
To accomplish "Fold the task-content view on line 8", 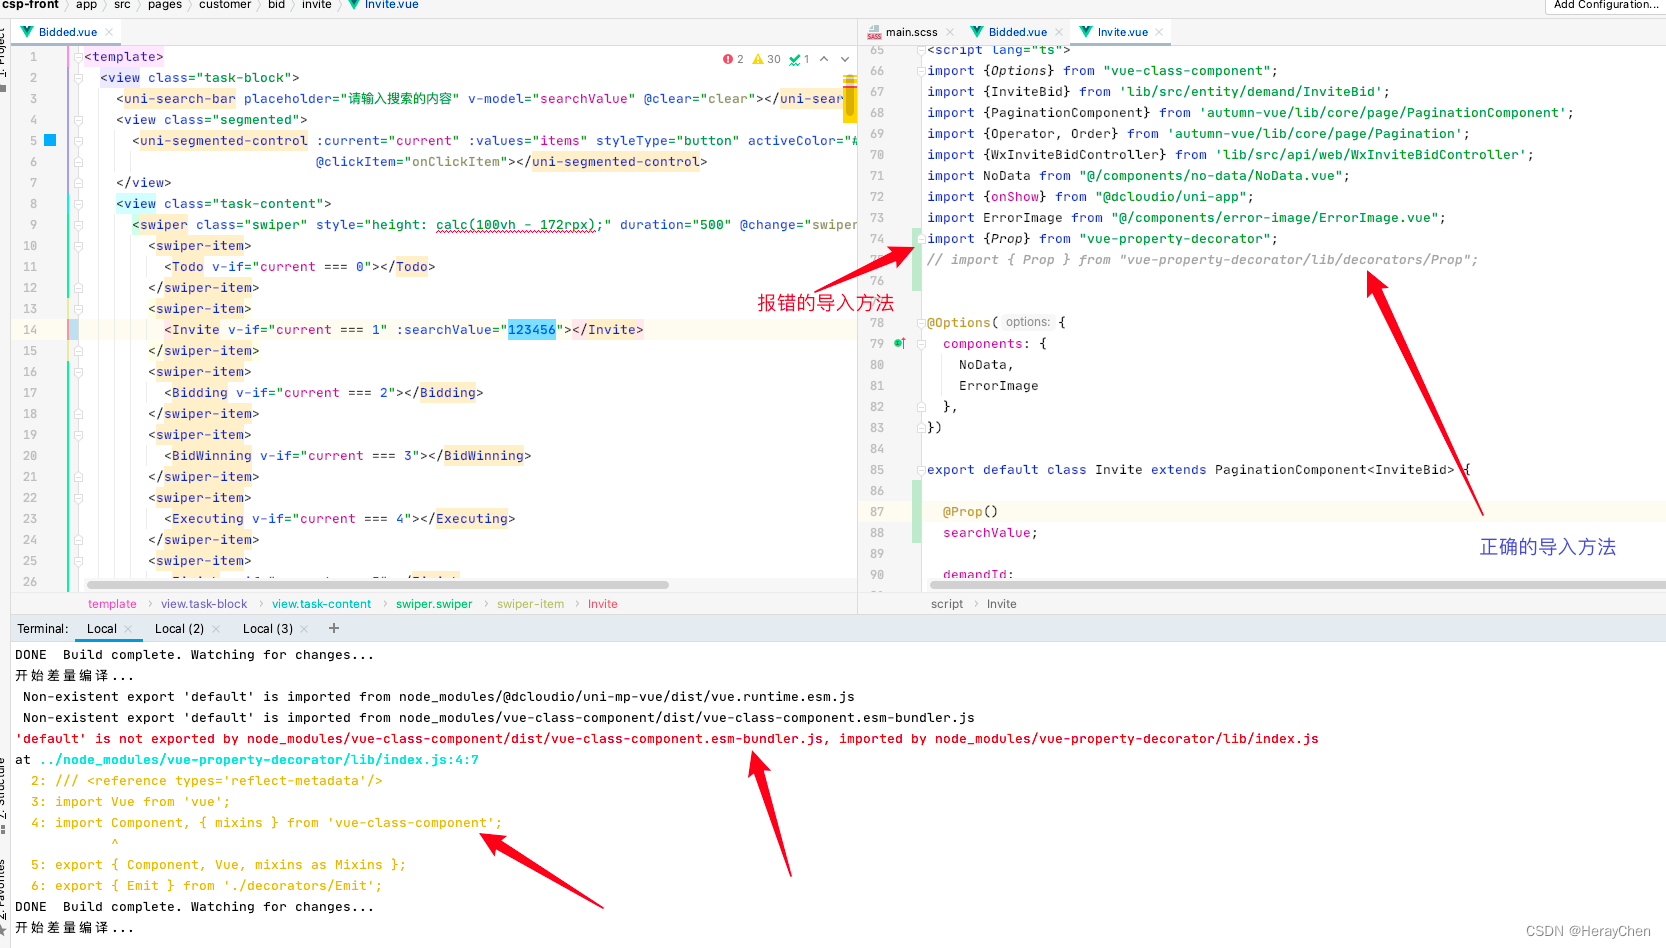I will point(77,204).
